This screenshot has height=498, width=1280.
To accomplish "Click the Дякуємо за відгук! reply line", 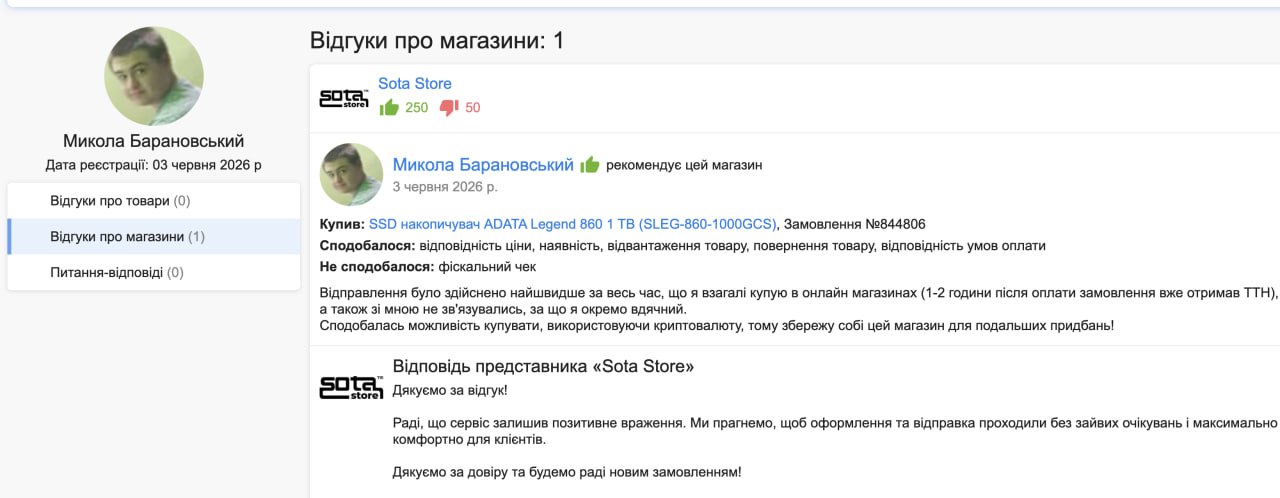I will click(x=451, y=389).
